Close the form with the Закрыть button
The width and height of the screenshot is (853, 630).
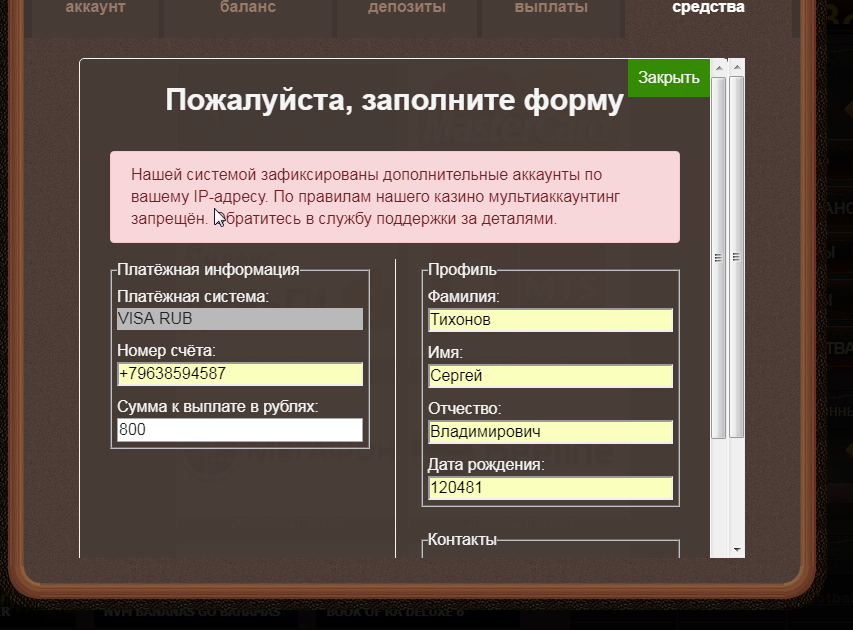point(668,76)
